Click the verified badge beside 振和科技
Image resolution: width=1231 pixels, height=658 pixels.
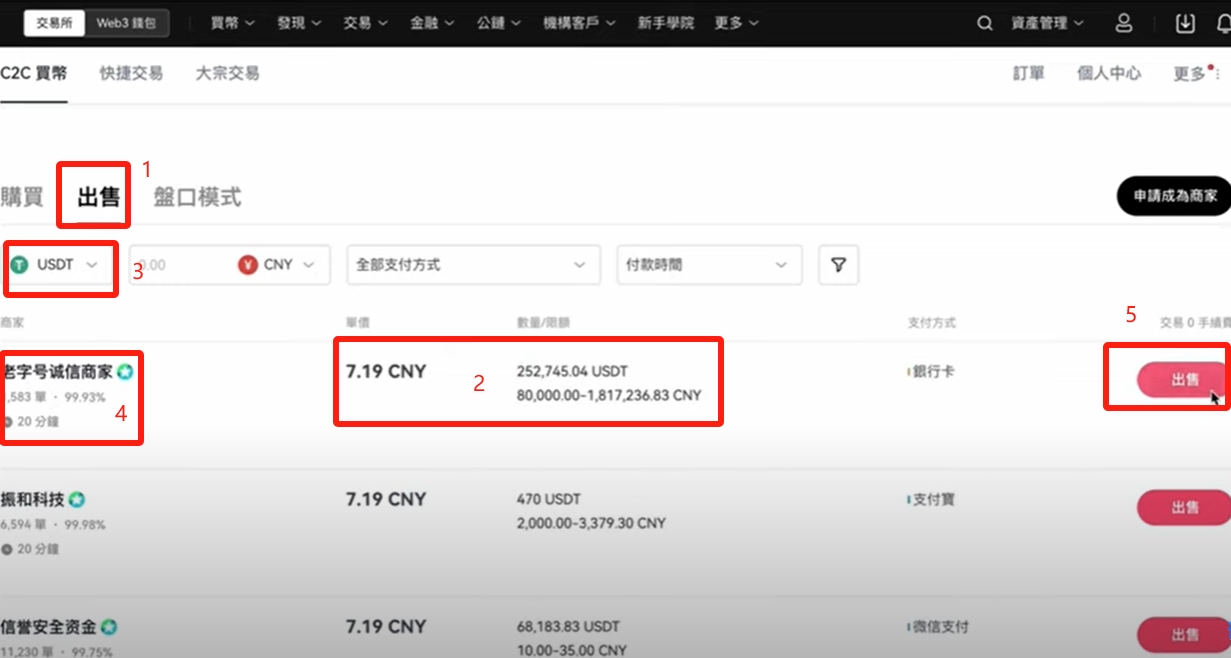point(77,499)
